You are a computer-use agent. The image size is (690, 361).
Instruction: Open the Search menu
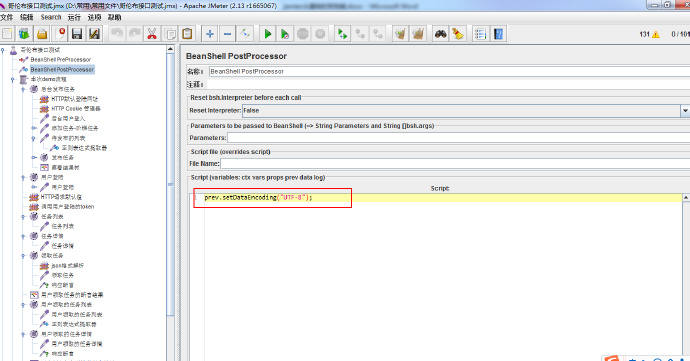(51, 17)
